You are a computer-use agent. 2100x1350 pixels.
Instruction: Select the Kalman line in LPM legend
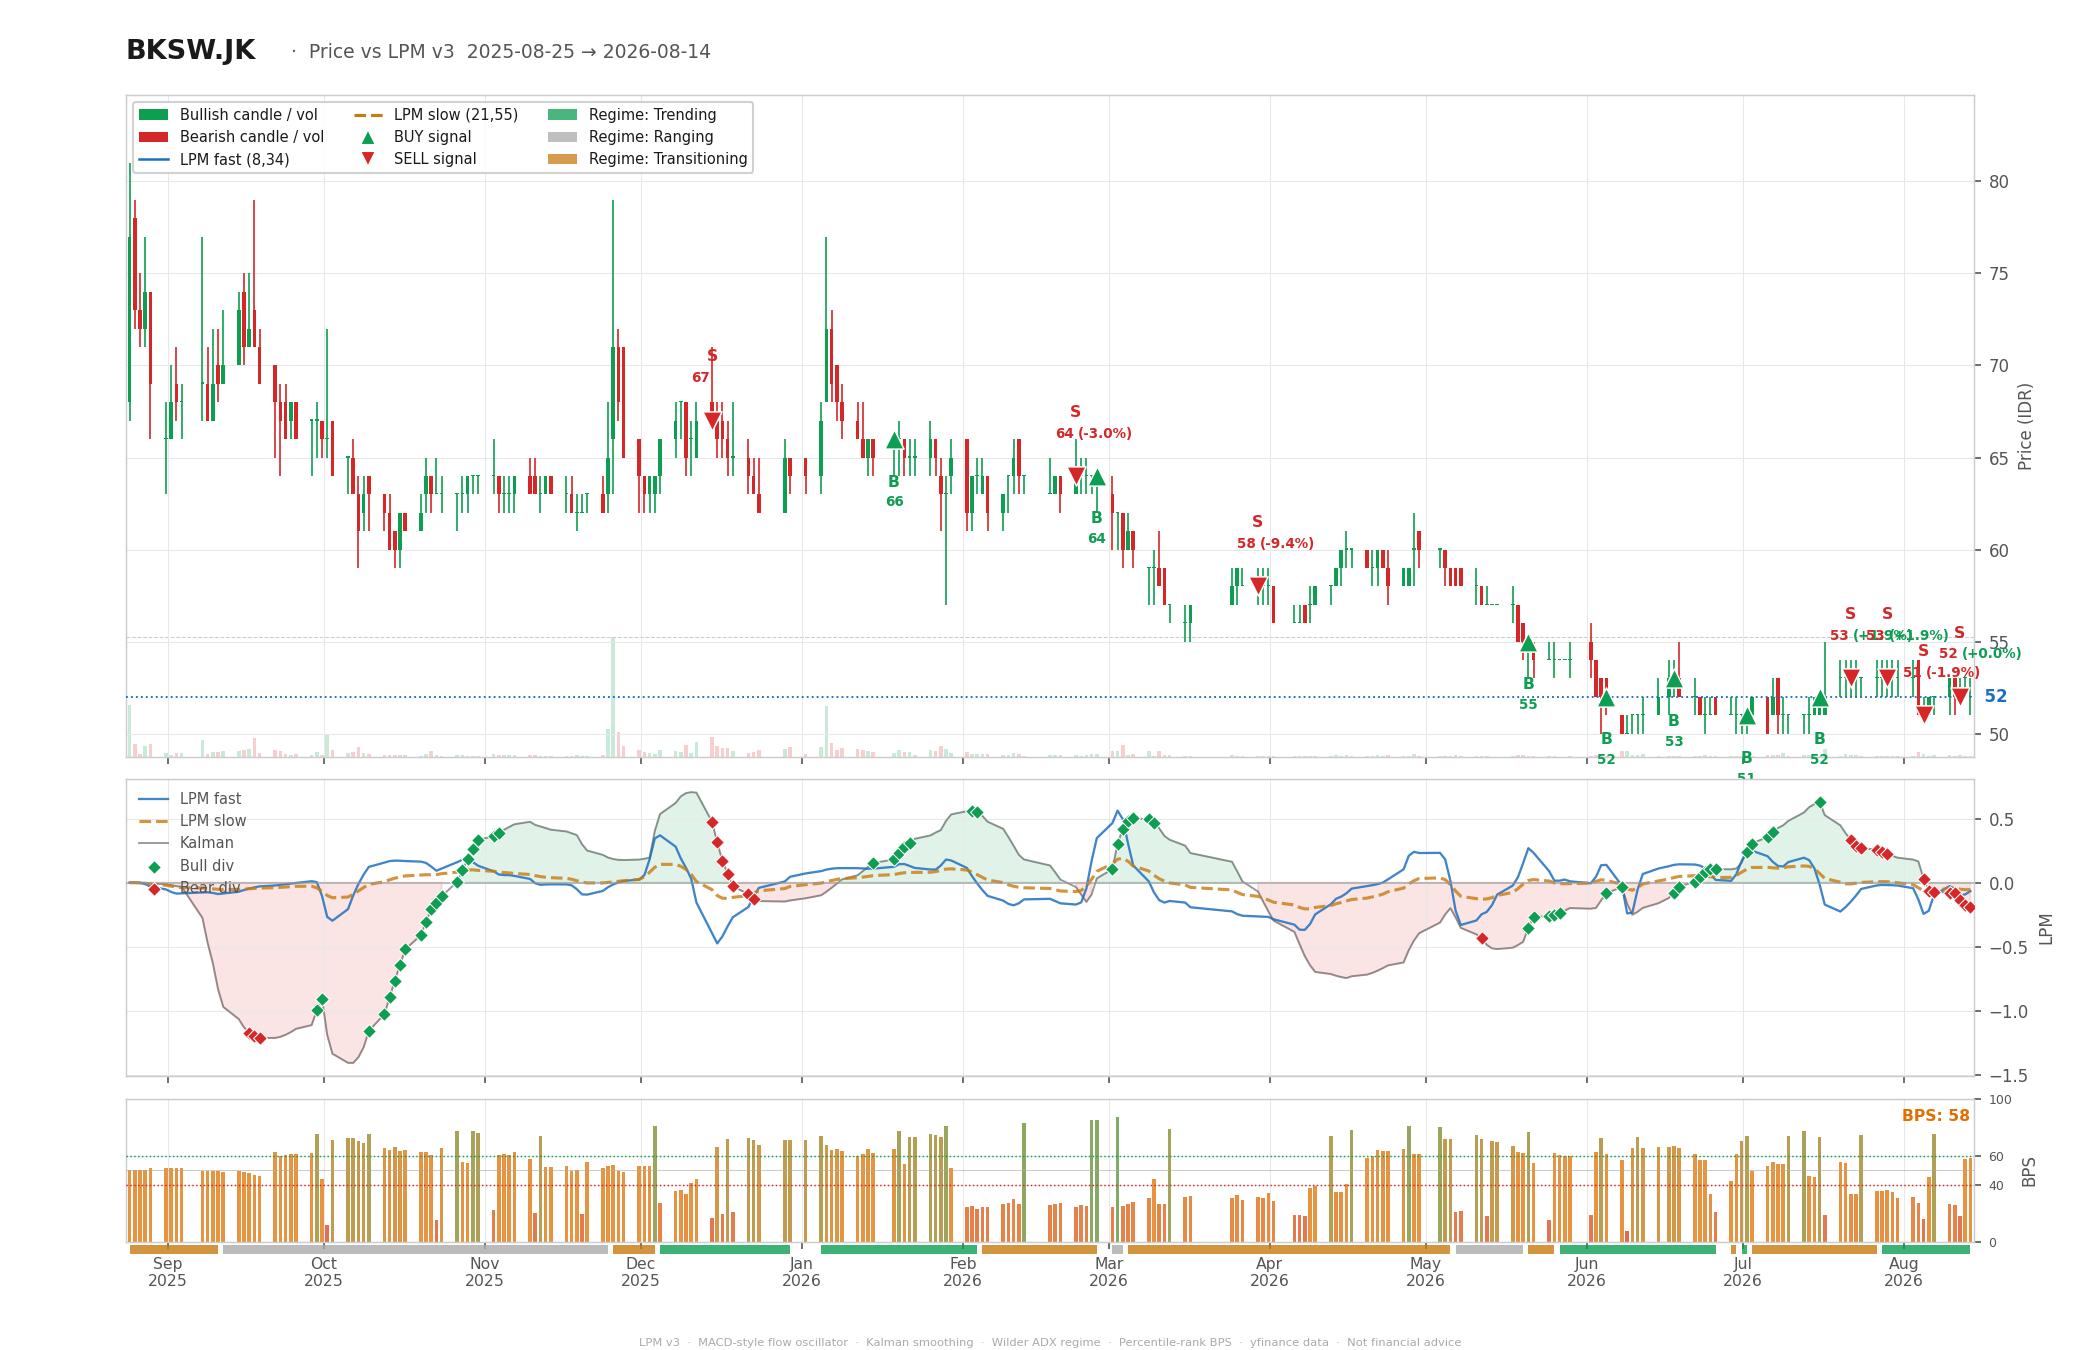coord(153,843)
